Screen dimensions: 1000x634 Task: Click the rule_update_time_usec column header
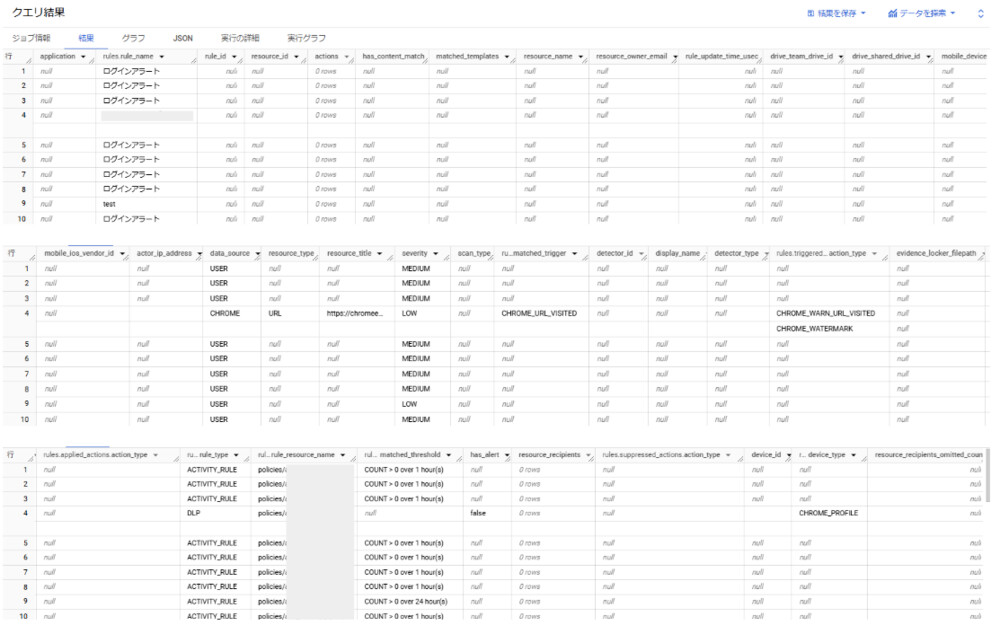click(721, 57)
